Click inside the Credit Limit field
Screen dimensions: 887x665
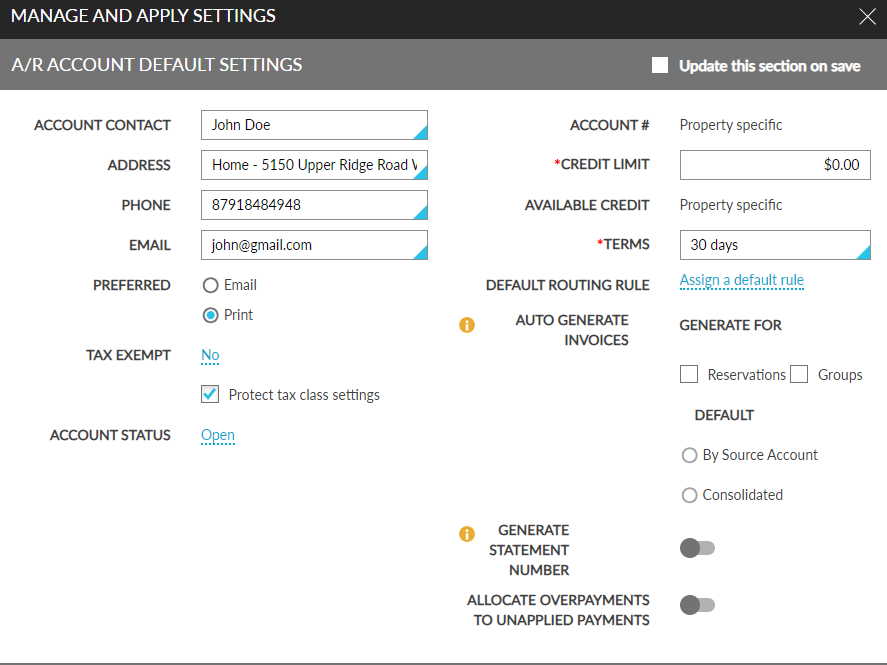click(775, 164)
